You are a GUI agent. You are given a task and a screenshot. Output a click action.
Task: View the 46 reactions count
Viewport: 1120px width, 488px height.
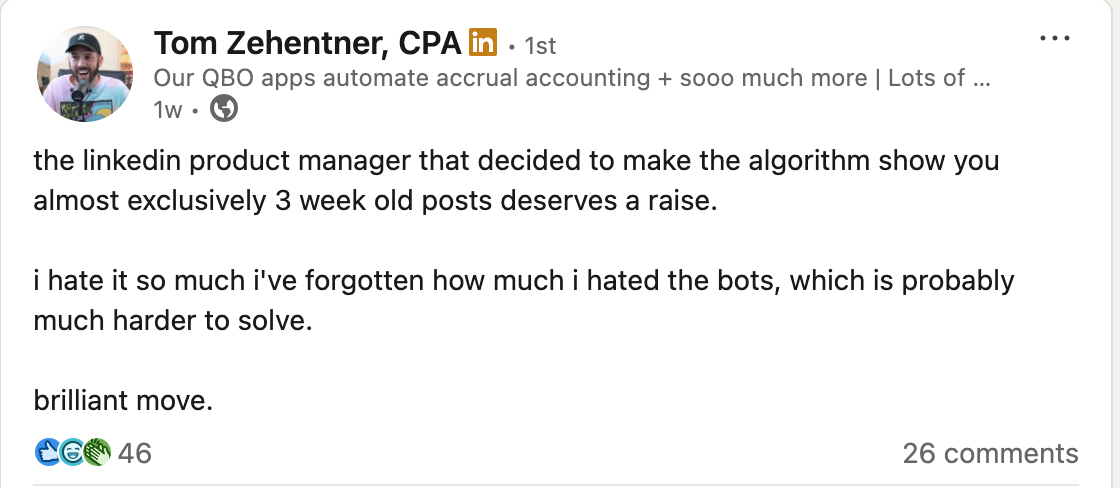[135, 453]
